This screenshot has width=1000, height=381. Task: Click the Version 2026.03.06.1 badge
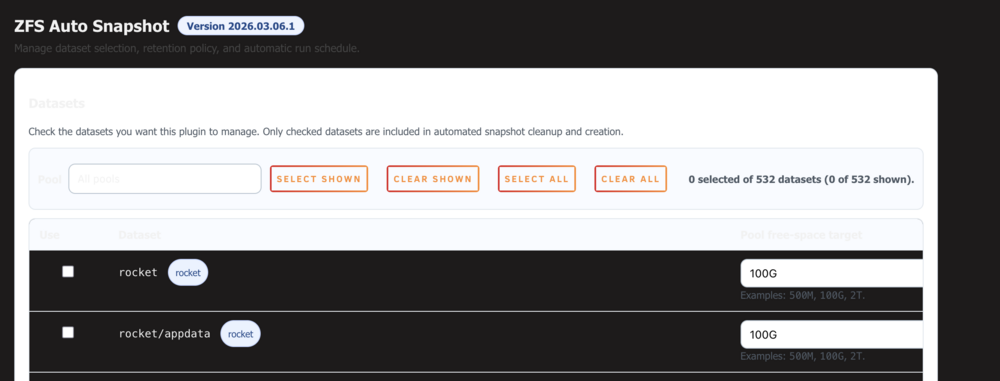point(240,26)
